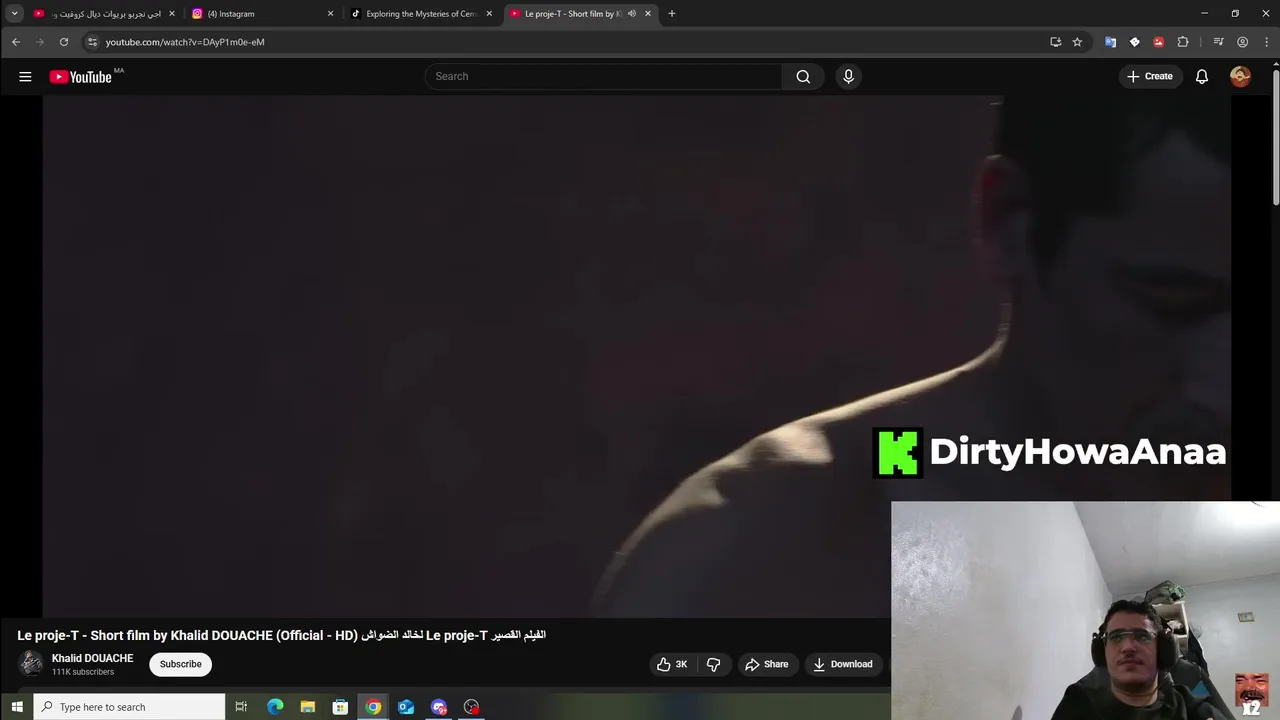
Task: Open the media control icon in Chrome toolbar
Action: click(x=1218, y=42)
